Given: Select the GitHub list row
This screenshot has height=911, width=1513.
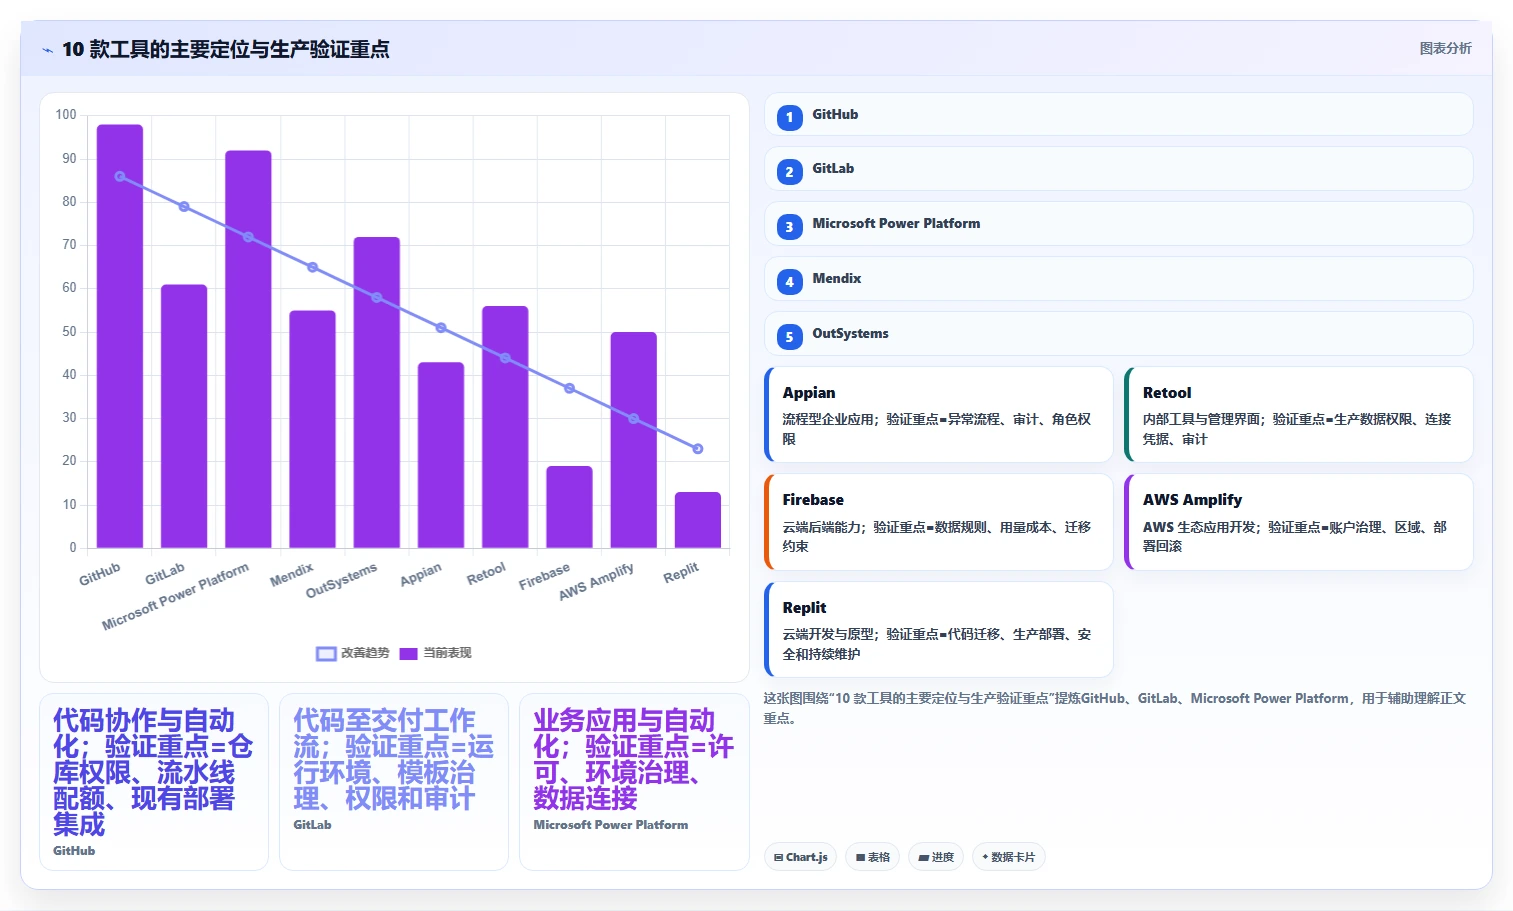Looking at the screenshot, I should coord(1118,114).
